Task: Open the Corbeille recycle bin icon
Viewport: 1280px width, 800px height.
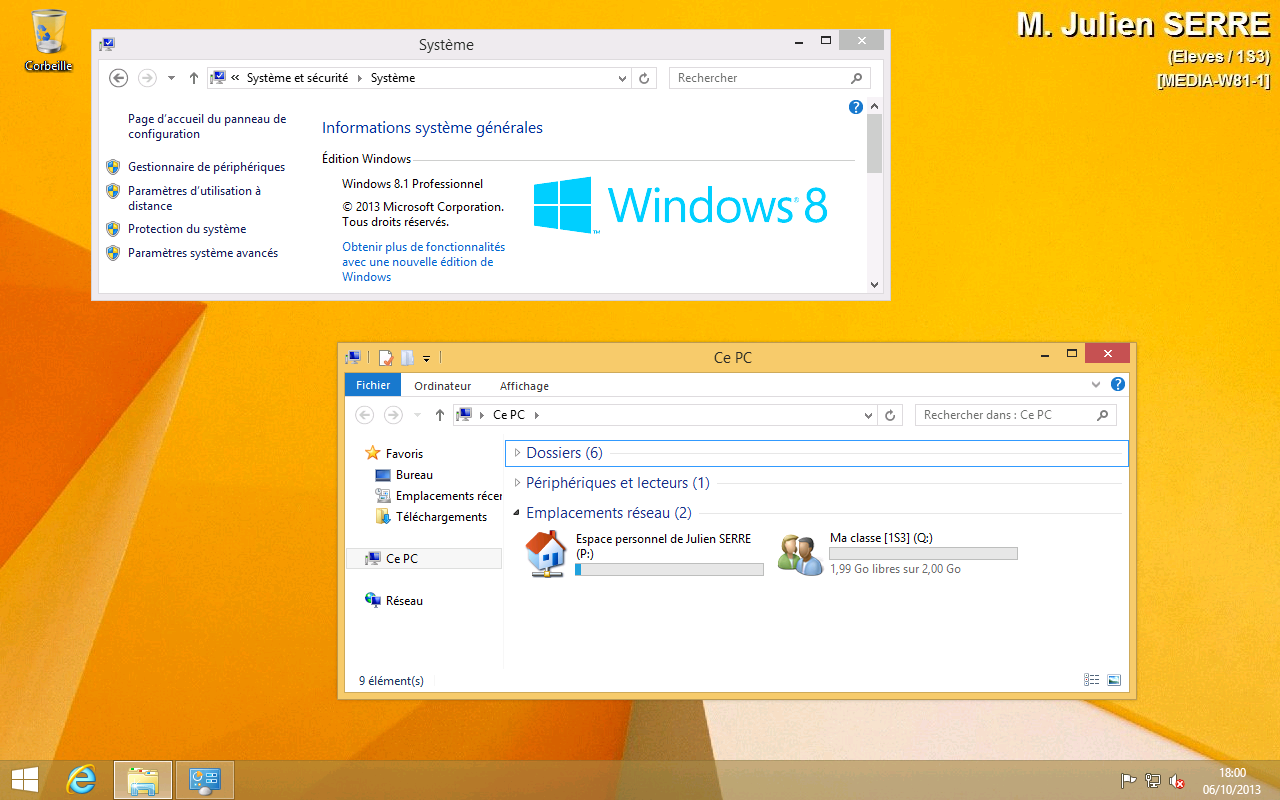Action: [x=48, y=40]
